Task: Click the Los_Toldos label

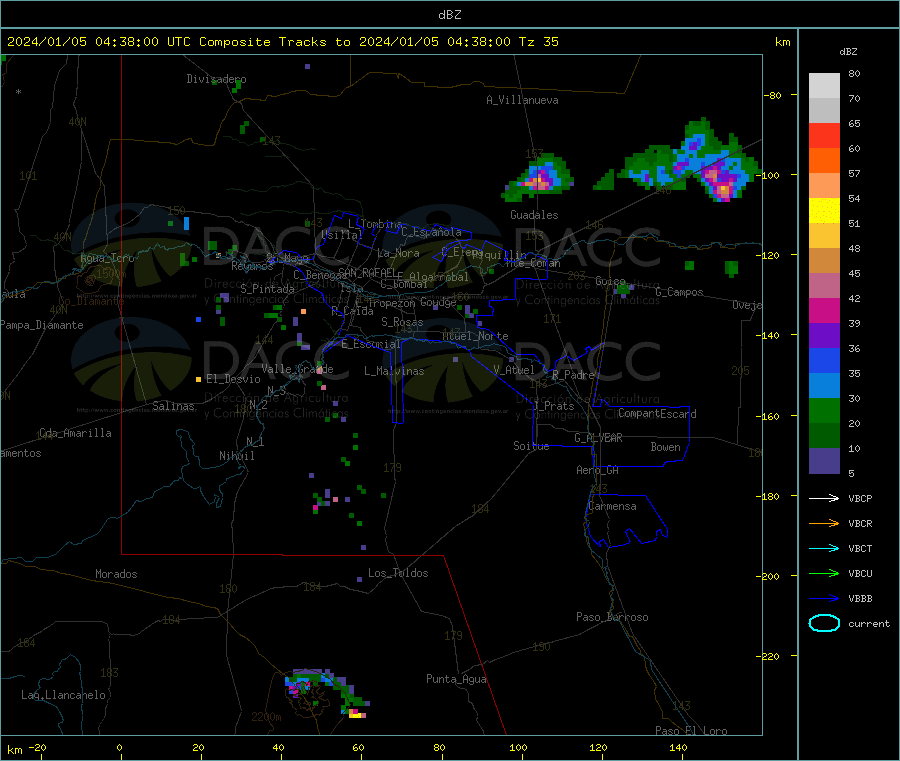Action: [x=398, y=573]
